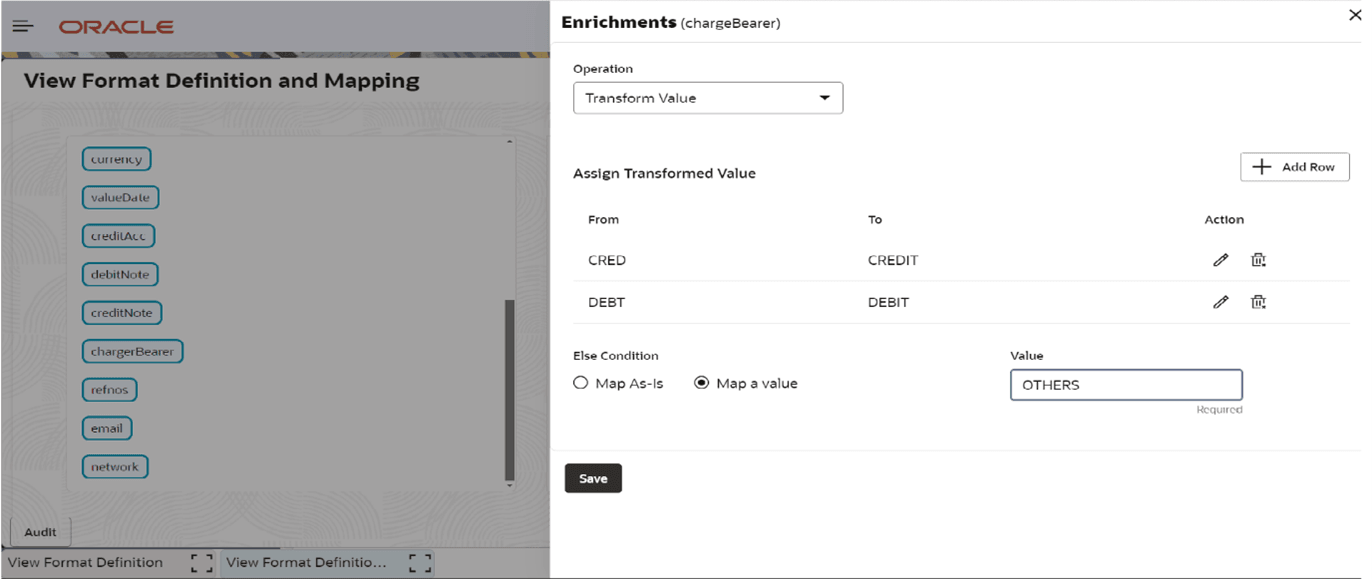Click the Value input field containing OTHERS
The image size is (1372, 579).
(1125, 385)
